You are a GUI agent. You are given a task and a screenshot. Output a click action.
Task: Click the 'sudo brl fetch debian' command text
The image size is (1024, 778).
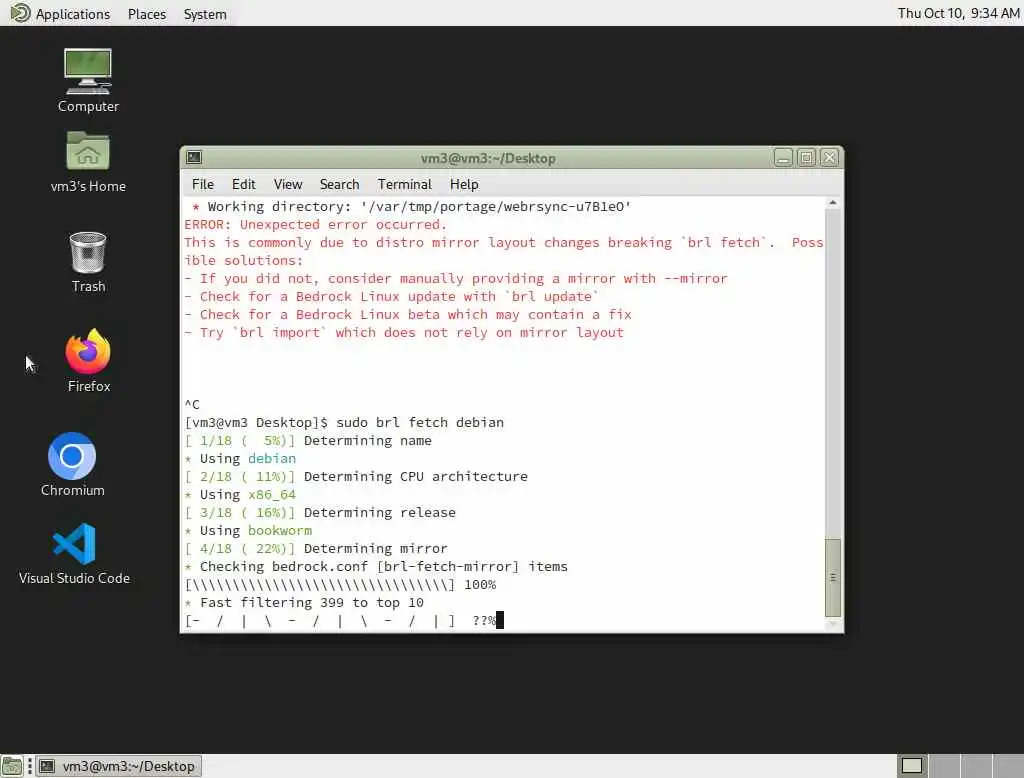[x=420, y=423]
